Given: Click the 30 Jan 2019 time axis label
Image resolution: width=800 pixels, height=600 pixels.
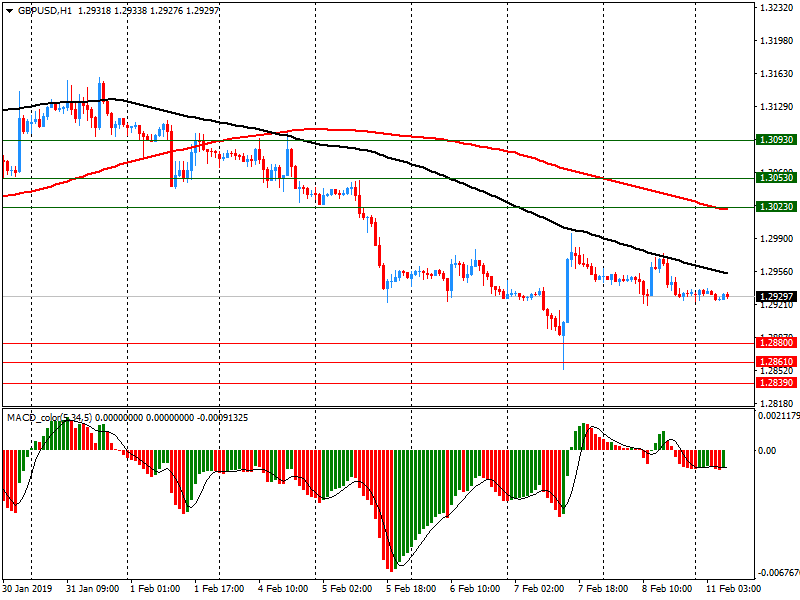Looking at the screenshot, I should tap(27, 589).
